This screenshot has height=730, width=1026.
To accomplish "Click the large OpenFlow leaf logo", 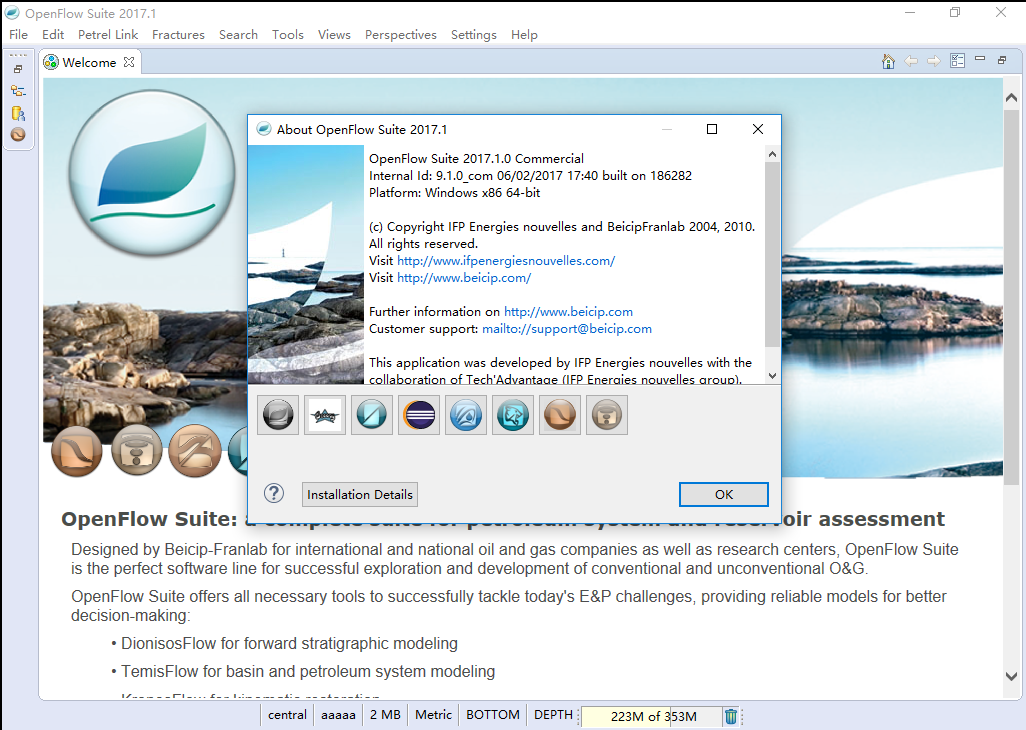I will 152,173.
